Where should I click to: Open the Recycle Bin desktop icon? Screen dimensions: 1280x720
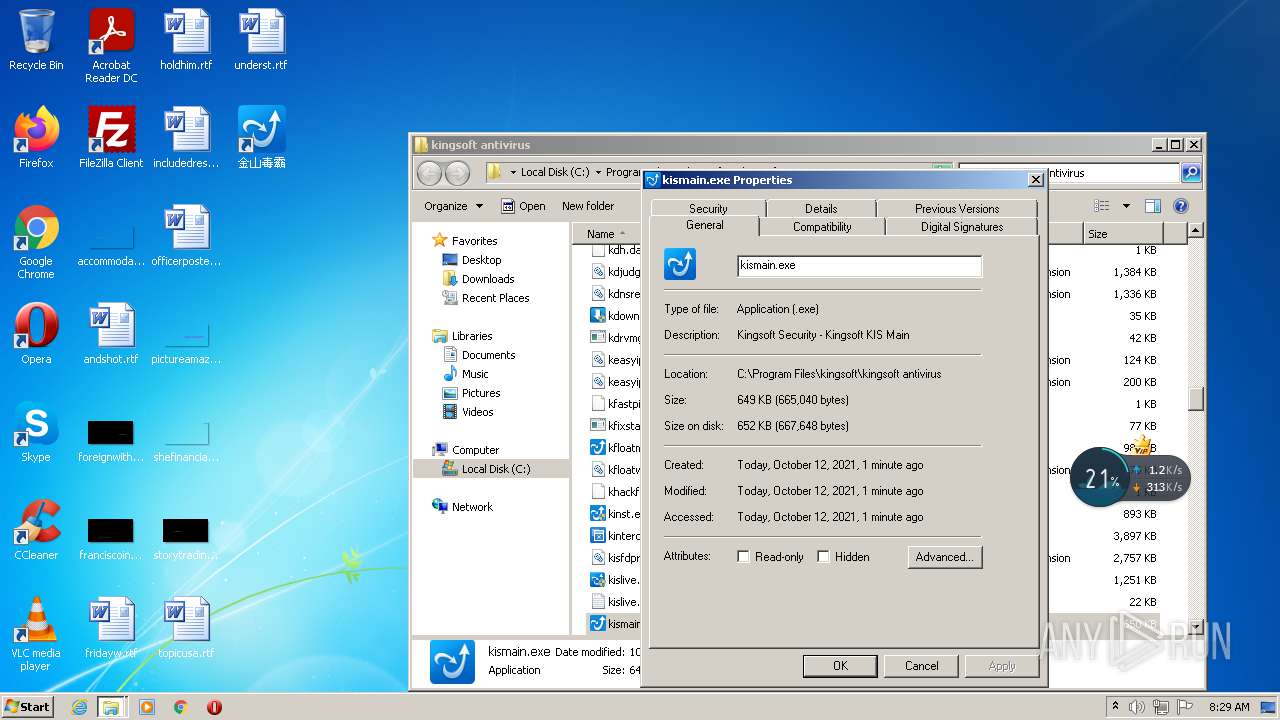36,40
